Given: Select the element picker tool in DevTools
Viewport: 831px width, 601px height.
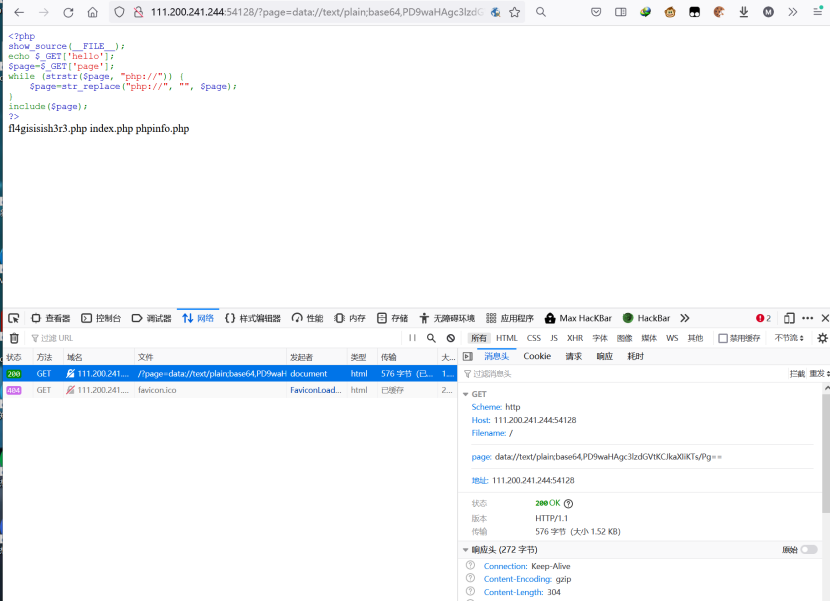Looking at the screenshot, I should pyautogui.click(x=12, y=317).
